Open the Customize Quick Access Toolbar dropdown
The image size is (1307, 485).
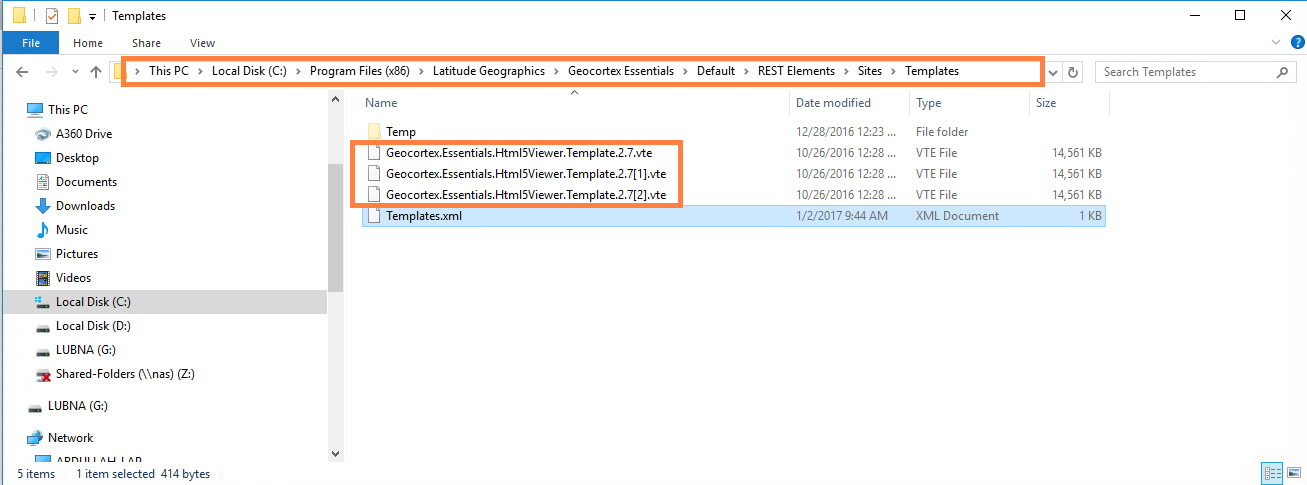click(92, 16)
